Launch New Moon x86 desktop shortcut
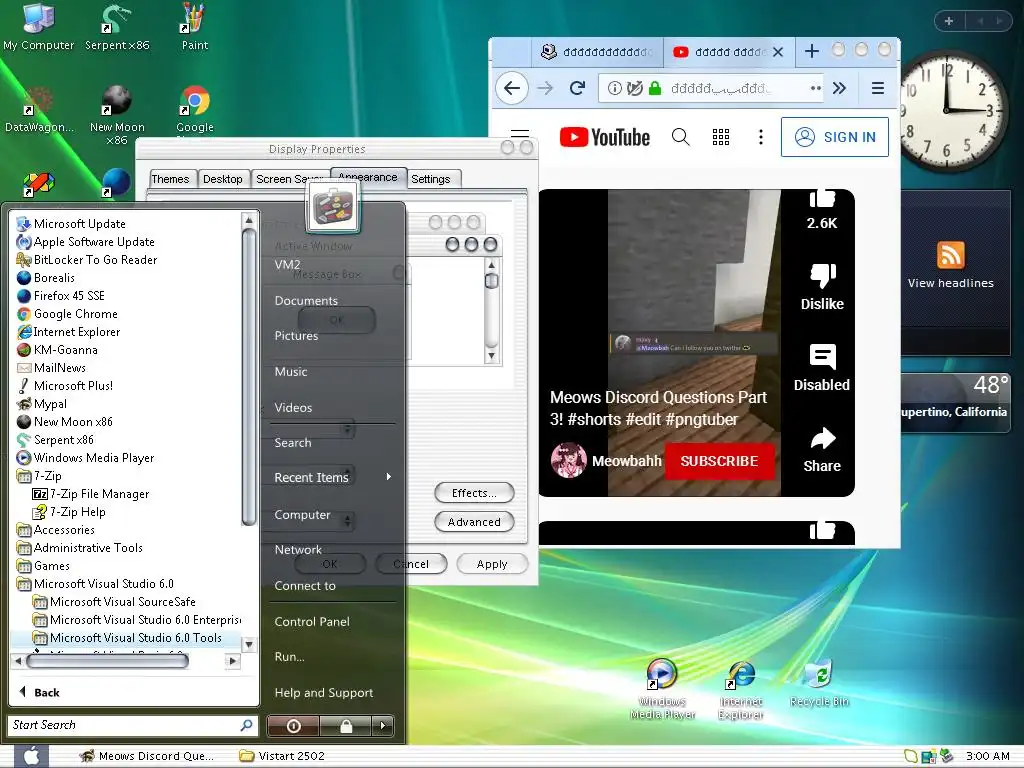 117,115
